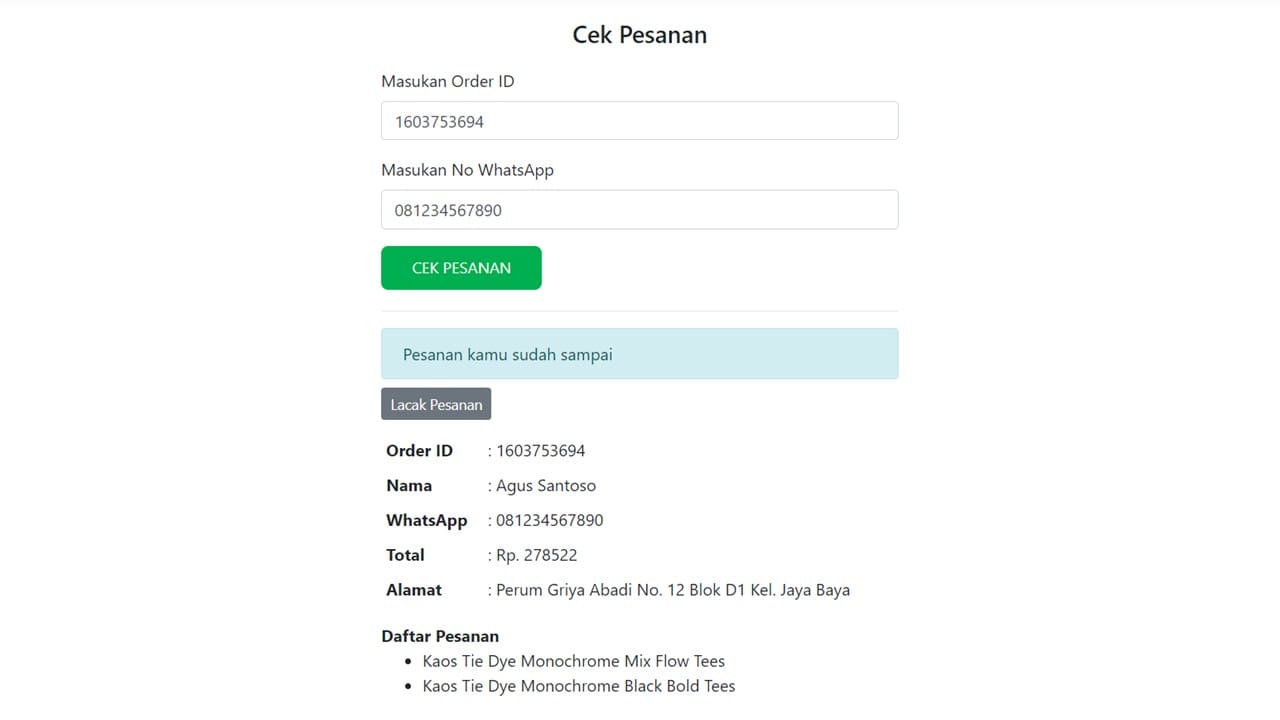Click the "Masukan Order ID" field label

(x=448, y=81)
